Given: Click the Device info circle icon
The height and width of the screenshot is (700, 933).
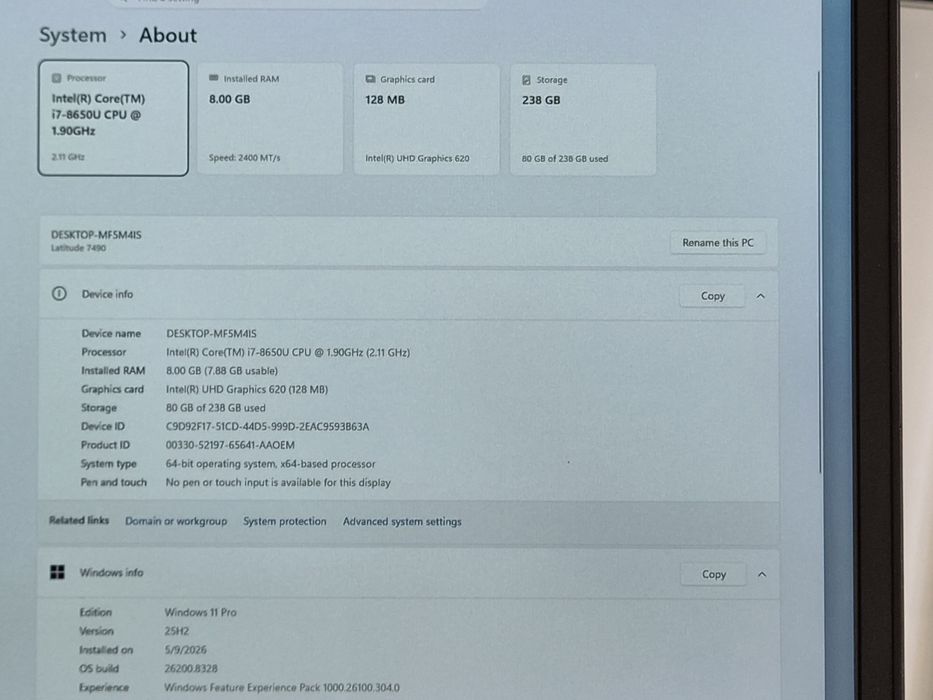Looking at the screenshot, I should click(59, 293).
